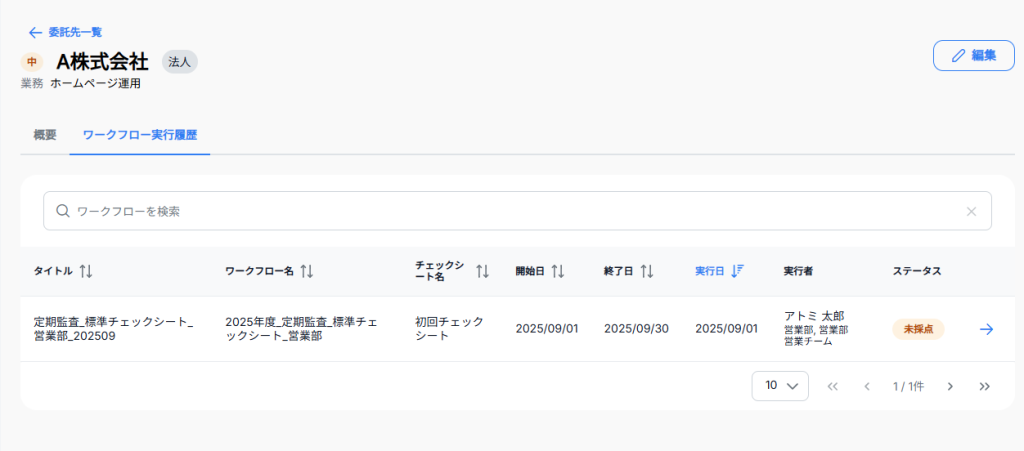Viewport: 1024px width, 451px height.
Task: Switch to the 概要 tab
Action: [45, 135]
